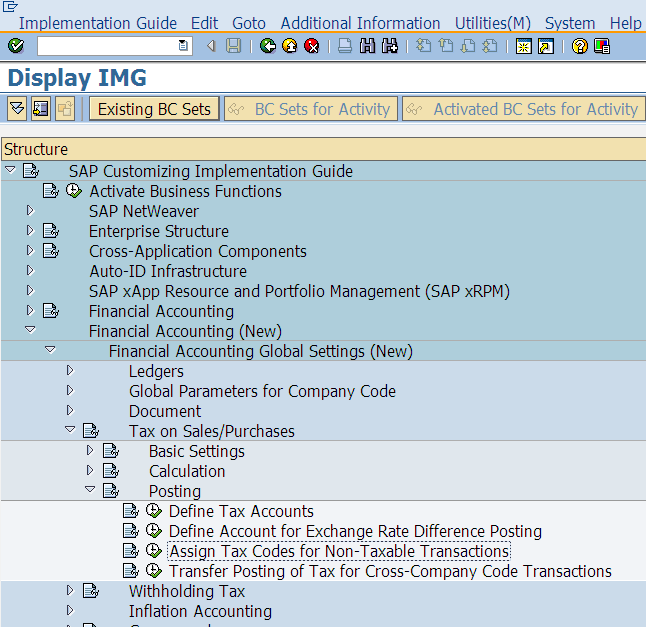Viewport: 646px width, 627px height.
Task: Click Activated BC Sets for Activity button
Action: pyautogui.click(x=524, y=109)
